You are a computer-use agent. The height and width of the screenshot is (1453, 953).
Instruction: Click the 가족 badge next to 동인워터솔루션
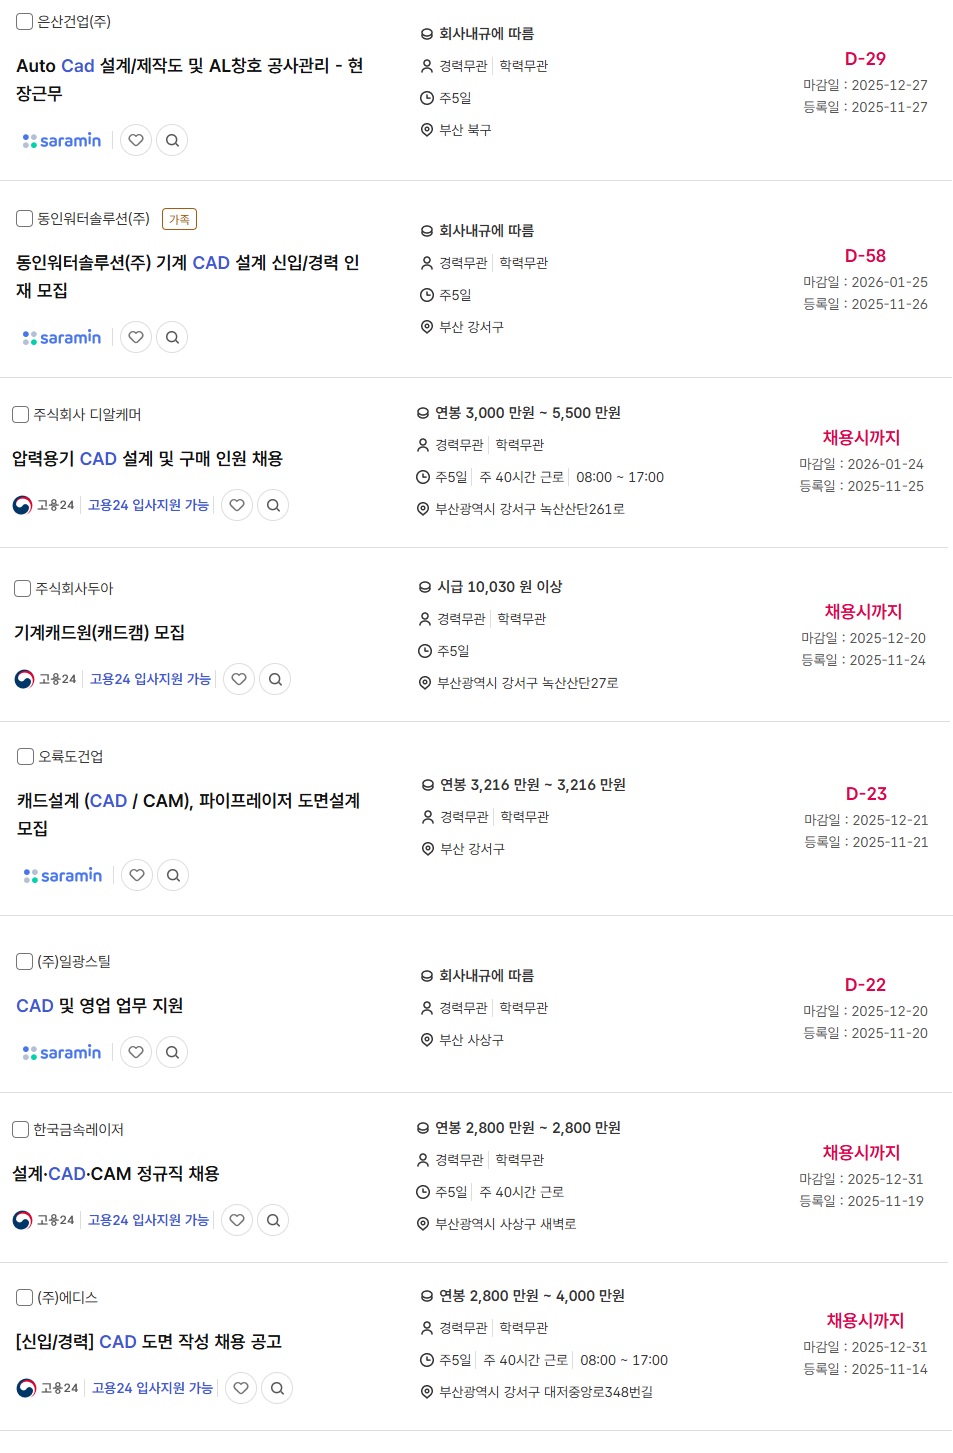(x=179, y=219)
